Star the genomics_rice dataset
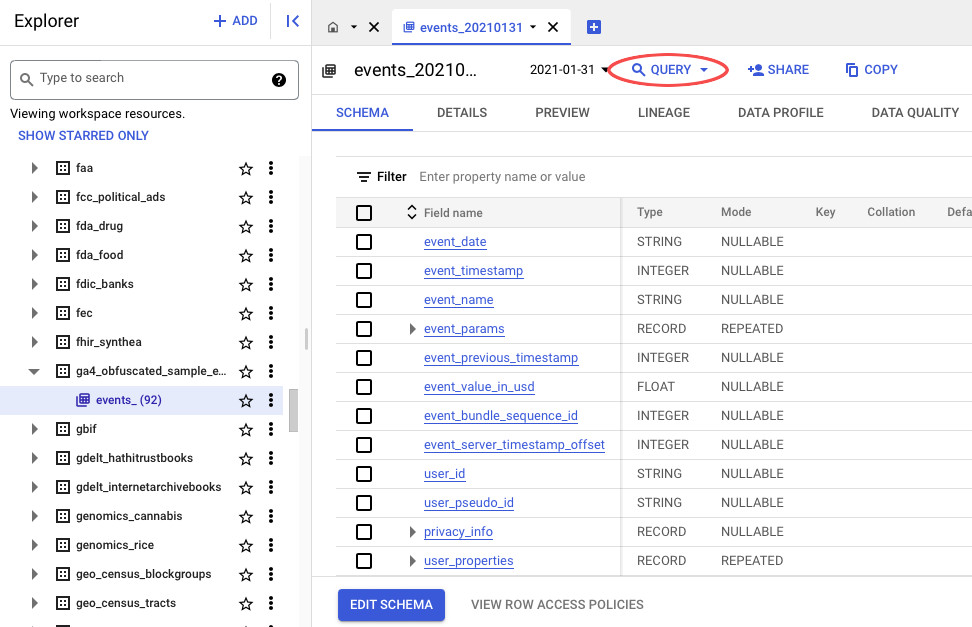Viewport: 972px width, 627px height. click(246, 545)
